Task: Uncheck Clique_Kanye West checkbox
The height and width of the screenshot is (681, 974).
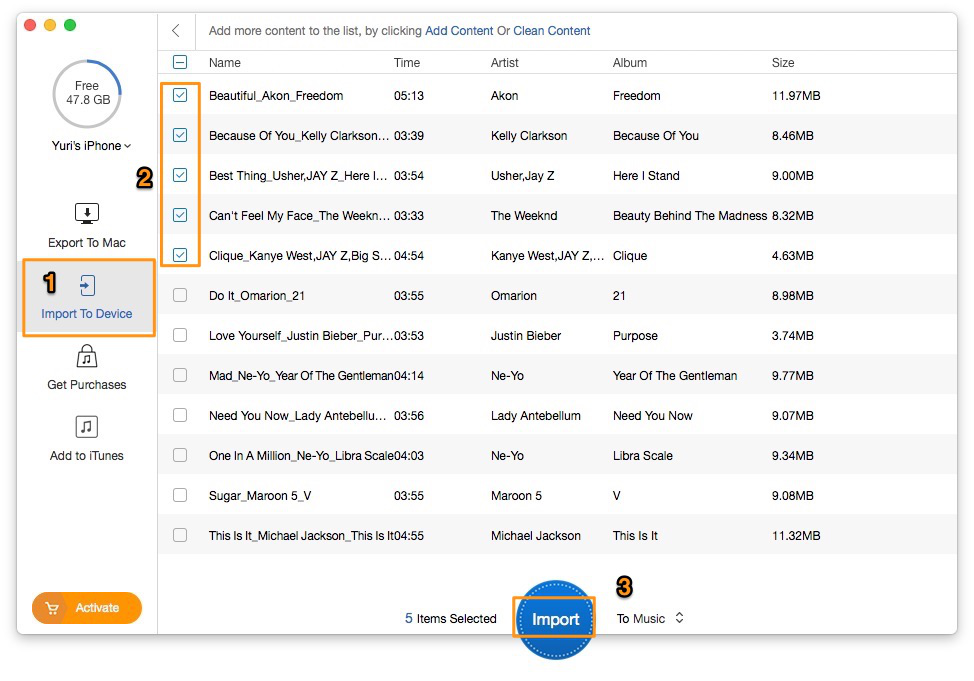Action: (180, 255)
